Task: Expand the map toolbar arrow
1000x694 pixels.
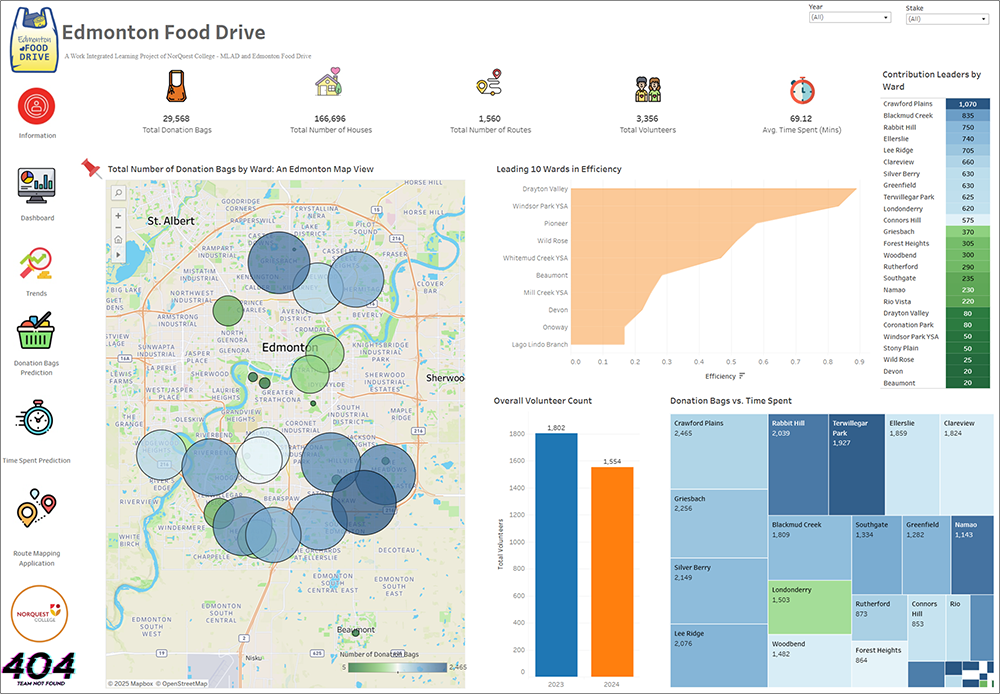Action: [118, 254]
